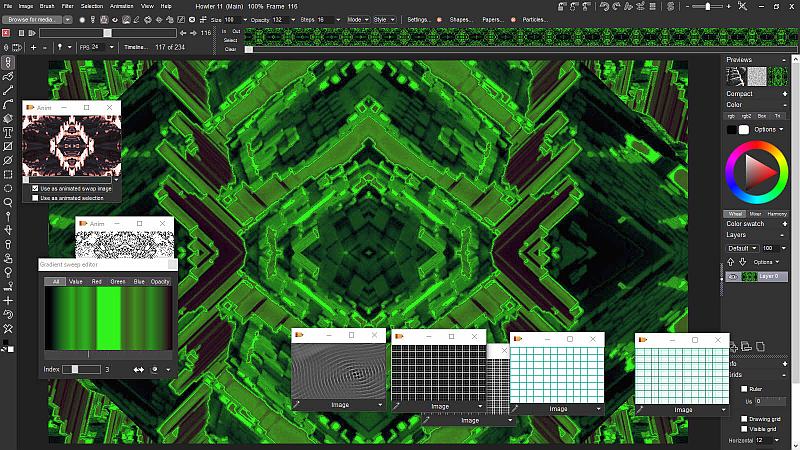
Task: Switch to the Green gradient channel tab
Action: pos(118,282)
